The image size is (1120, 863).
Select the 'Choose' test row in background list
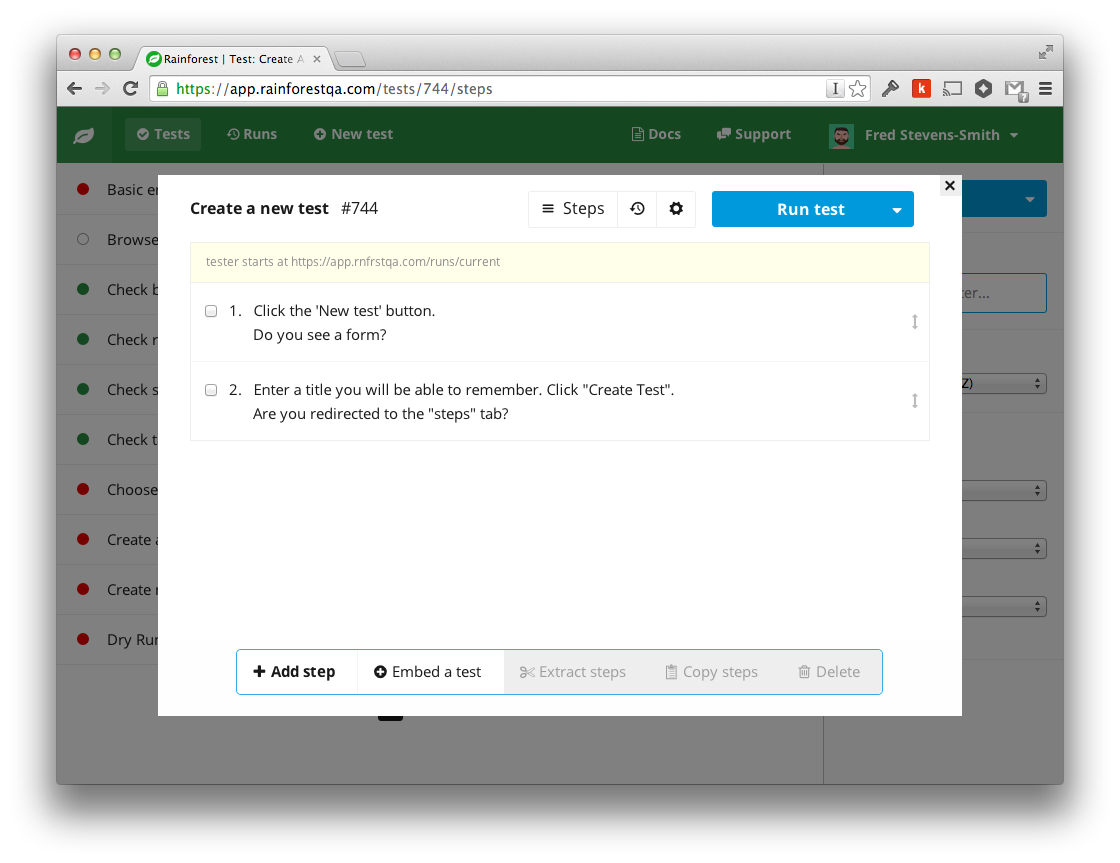click(107, 490)
